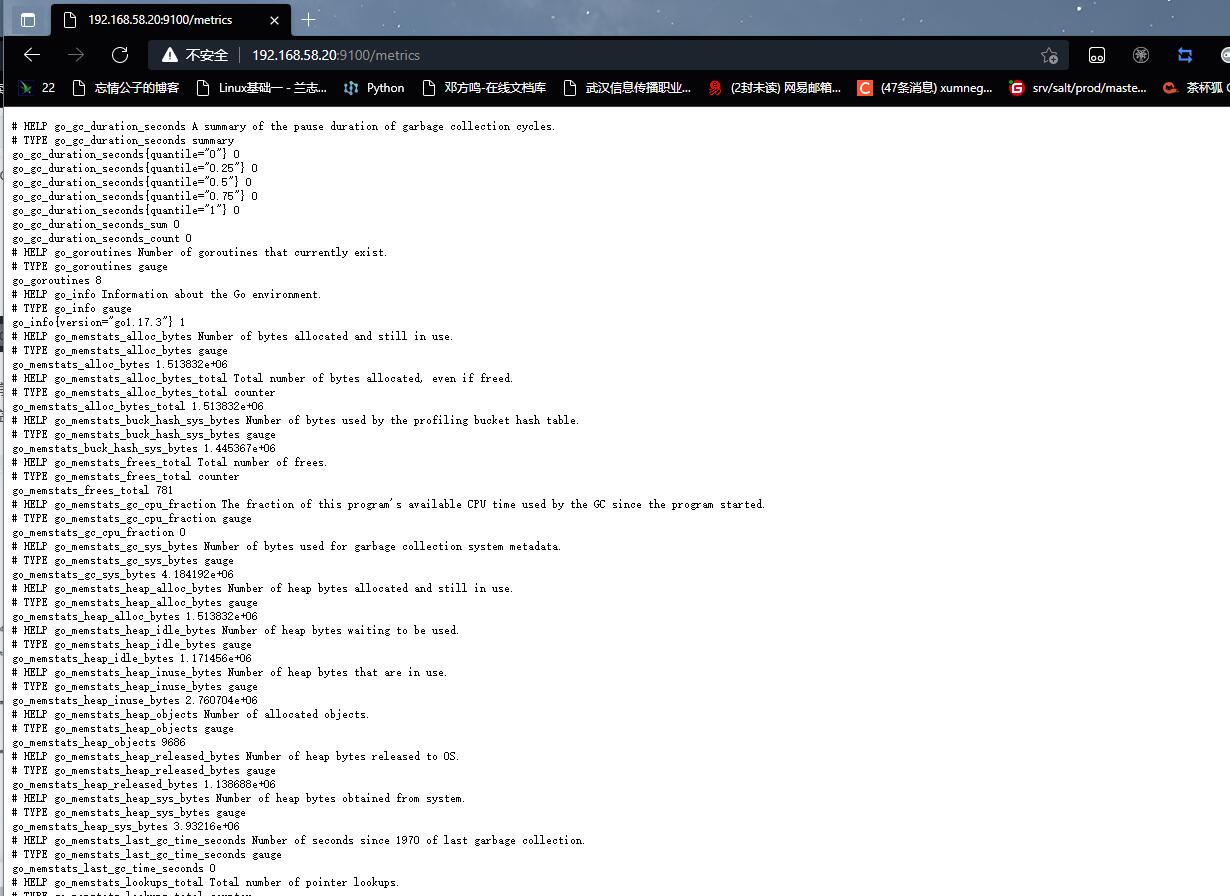
Task: Click go_memstats_heap_objects 9686 line
Action: [99, 743]
